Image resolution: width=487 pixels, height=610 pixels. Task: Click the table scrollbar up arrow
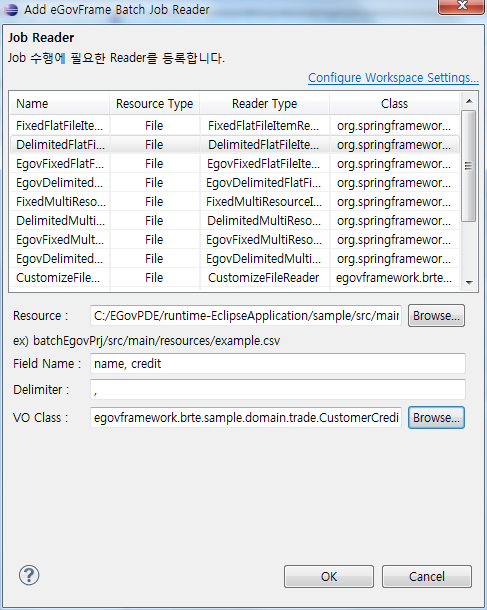point(469,101)
